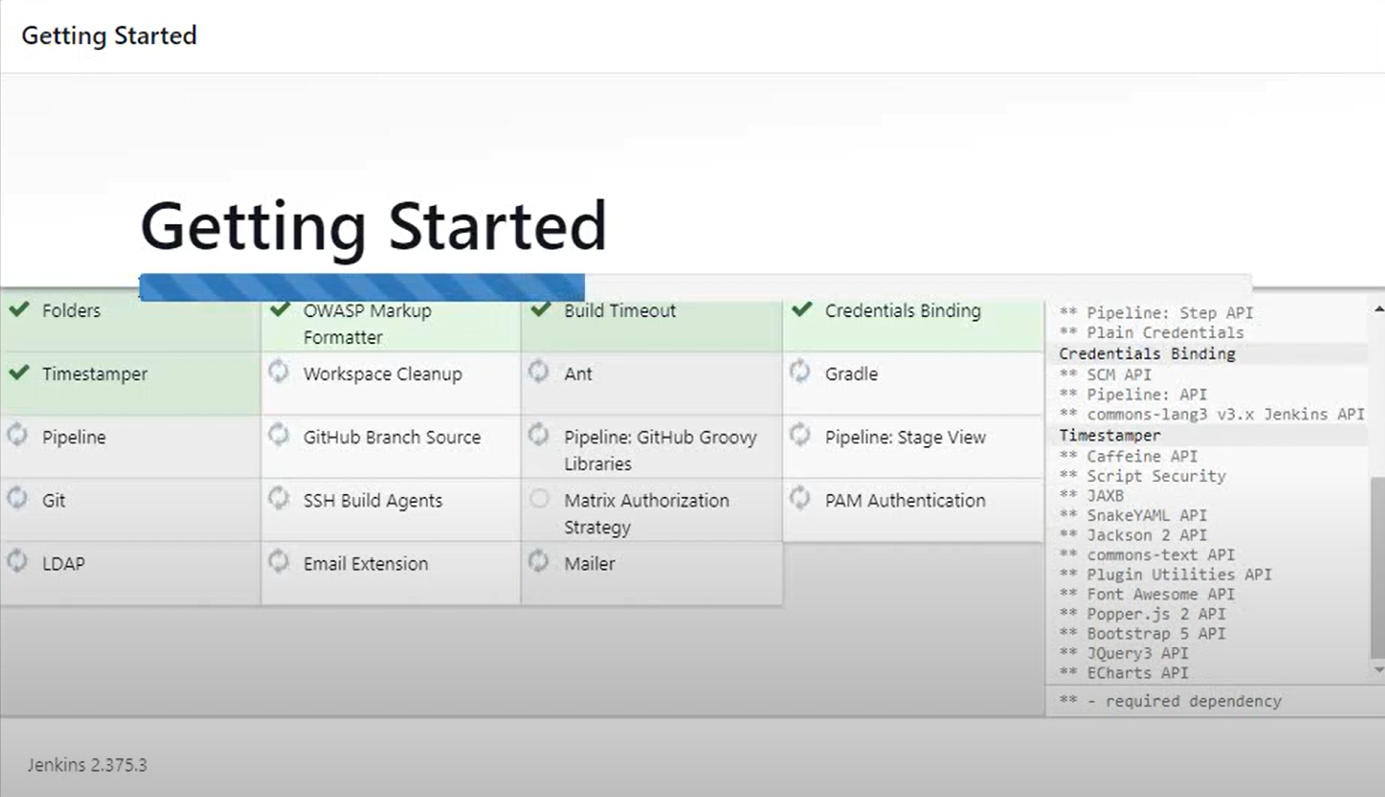Click the install progress bar

[x=695, y=287]
